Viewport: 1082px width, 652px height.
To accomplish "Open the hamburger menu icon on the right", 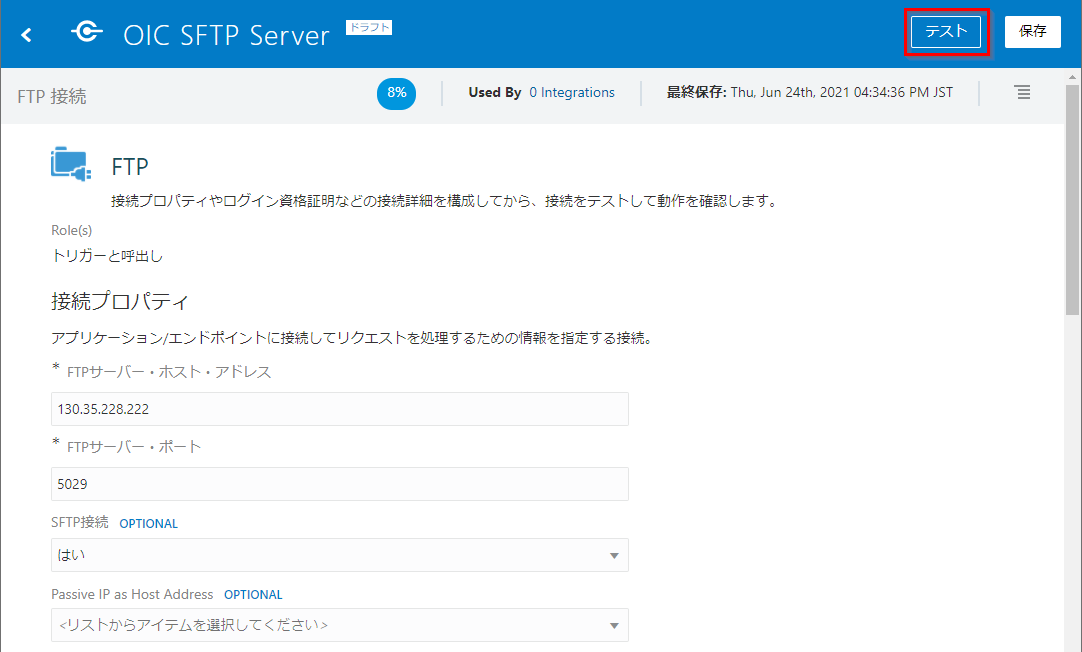I will [x=1022, y=92].
